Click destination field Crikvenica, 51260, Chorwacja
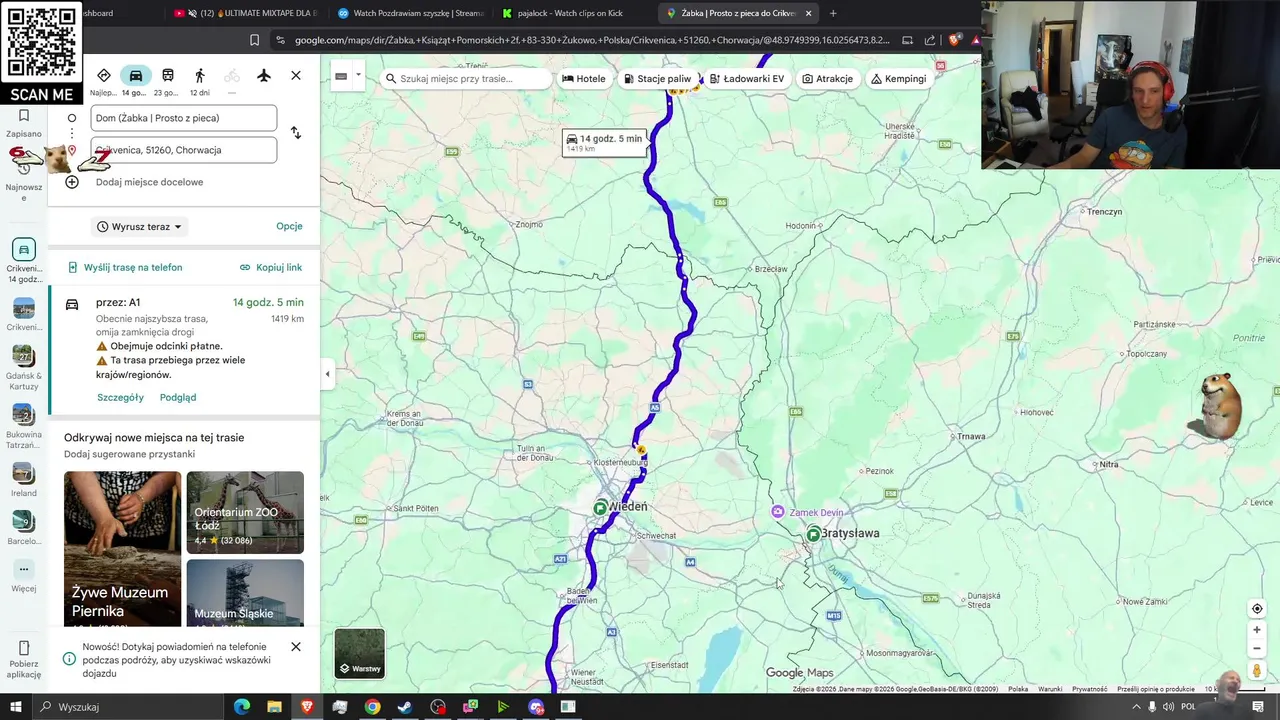 tap(184, 150)
